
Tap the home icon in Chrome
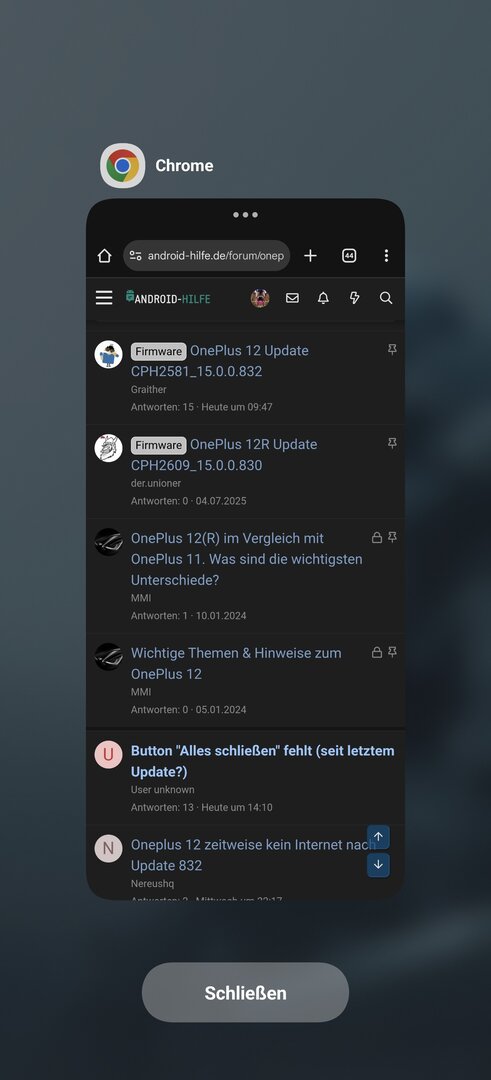pos(105,256)
